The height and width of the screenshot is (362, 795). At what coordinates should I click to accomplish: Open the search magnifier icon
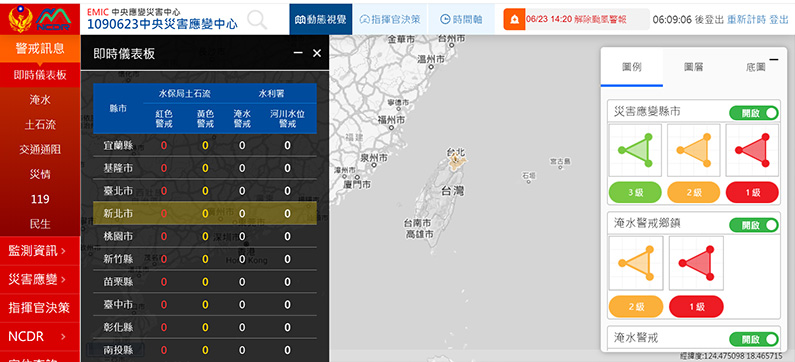pos(257,20)
